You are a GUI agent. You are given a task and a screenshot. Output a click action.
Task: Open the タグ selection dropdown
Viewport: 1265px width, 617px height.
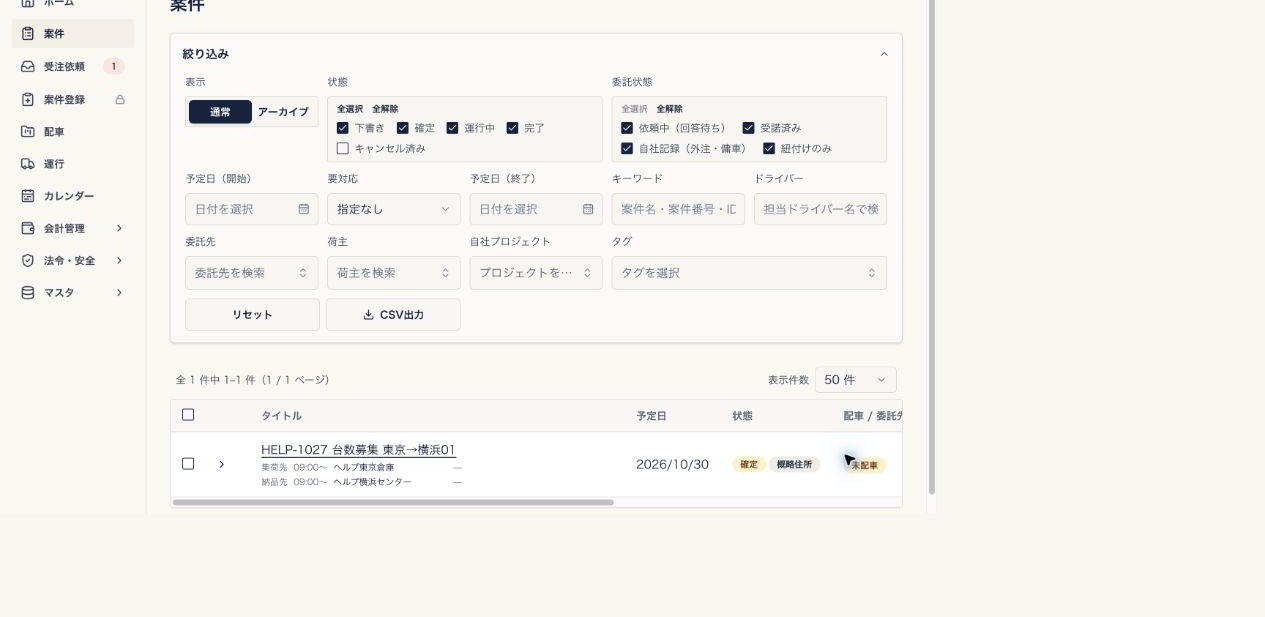(749, 273)
